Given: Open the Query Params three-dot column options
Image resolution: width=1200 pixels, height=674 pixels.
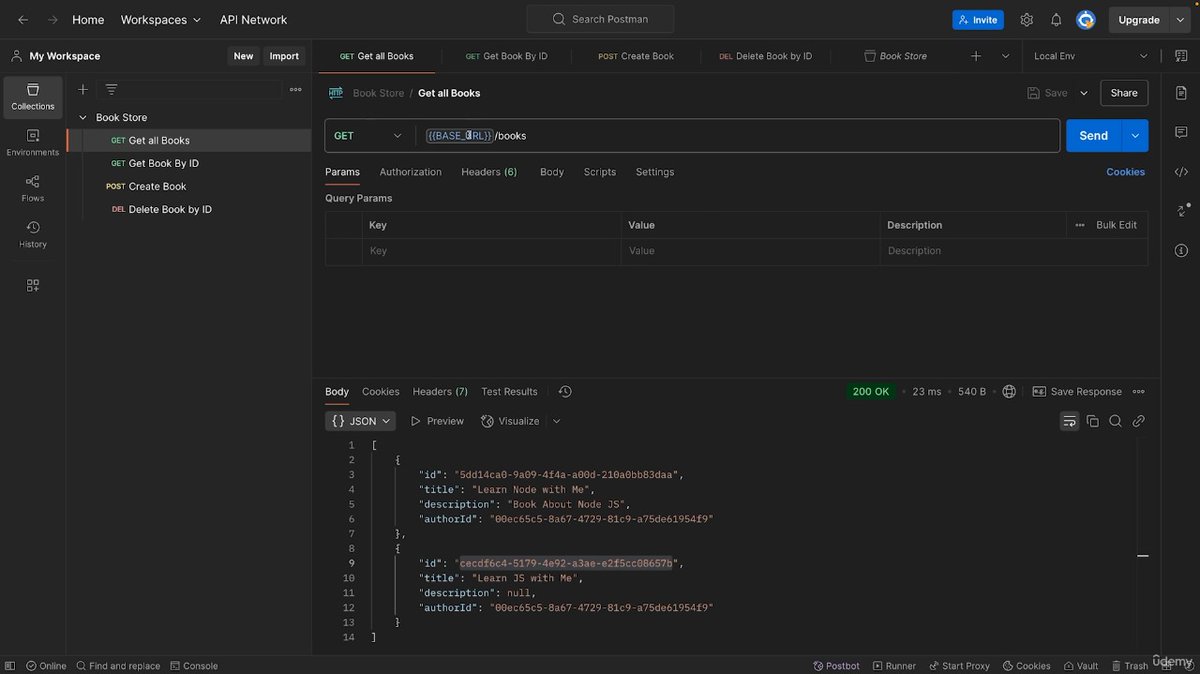Looking at the screenshot, I should point(1080,225).
